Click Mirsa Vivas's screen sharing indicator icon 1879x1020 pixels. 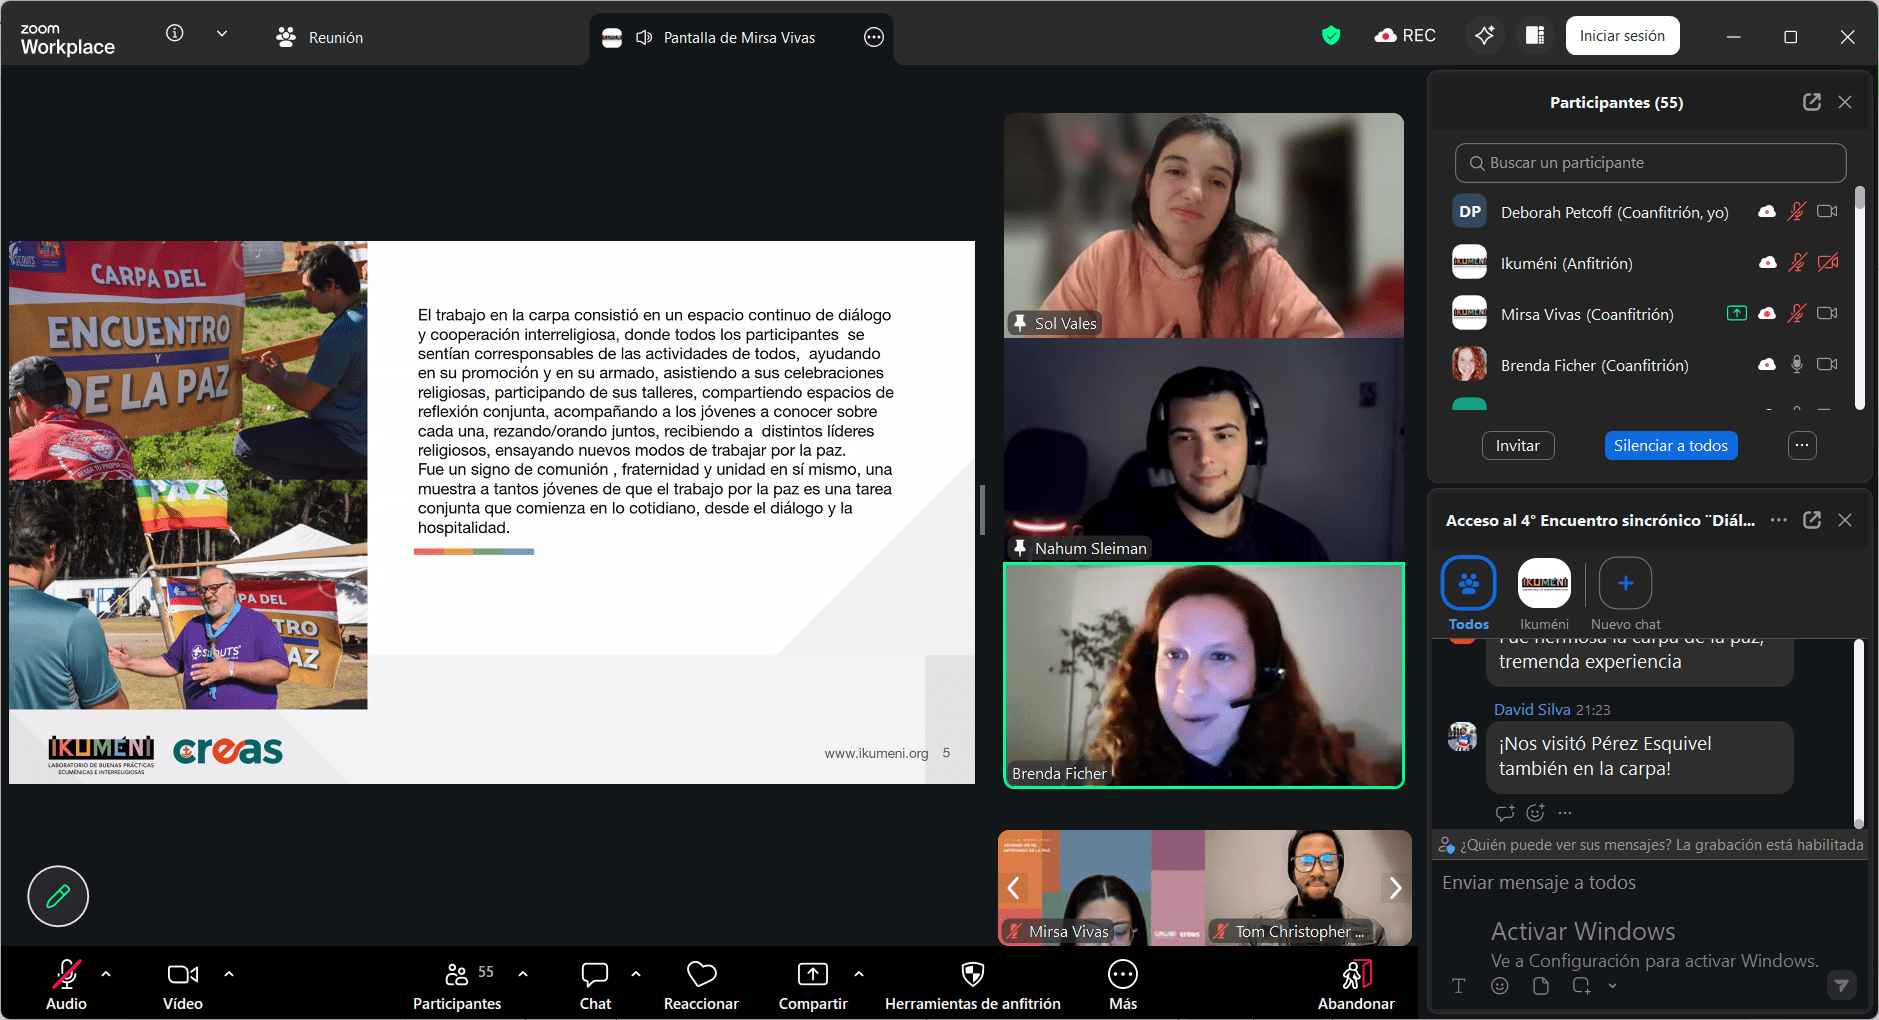click(x=1737, y=314)
